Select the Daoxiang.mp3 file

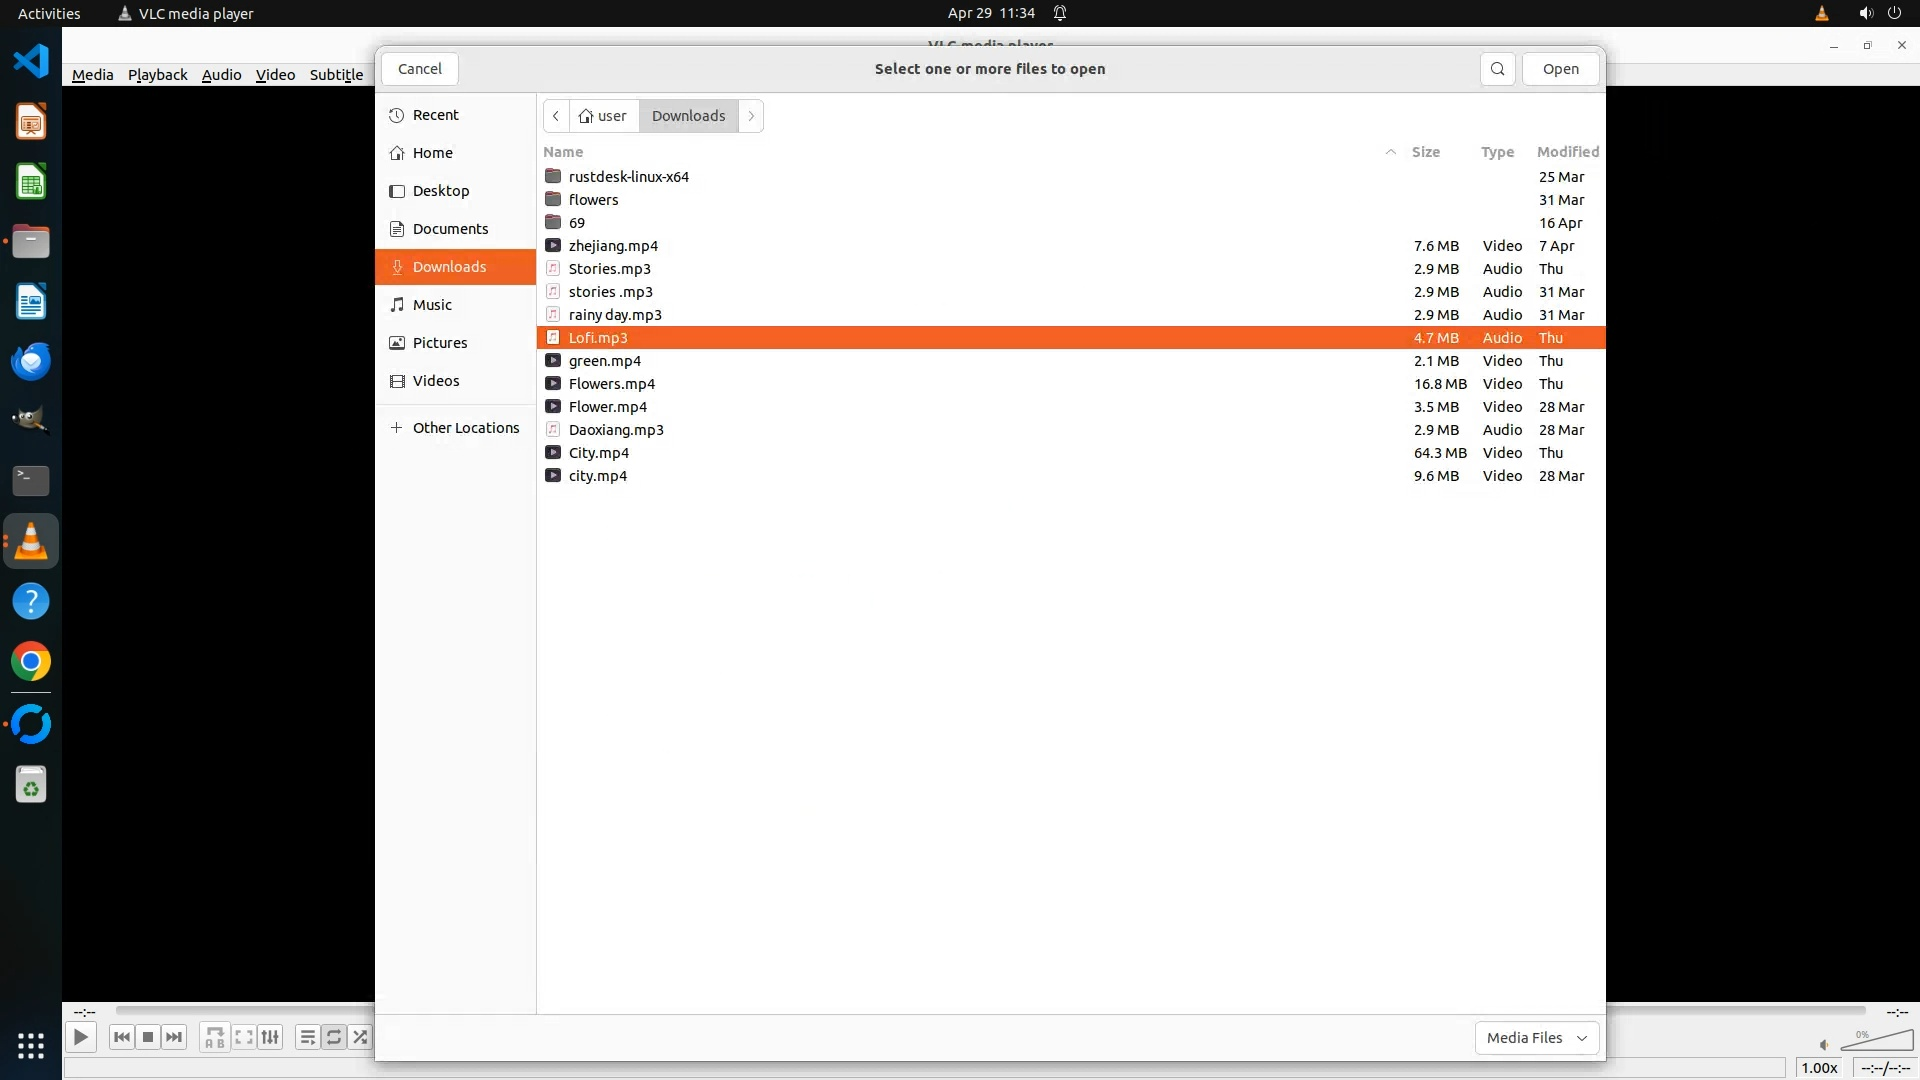616,430
